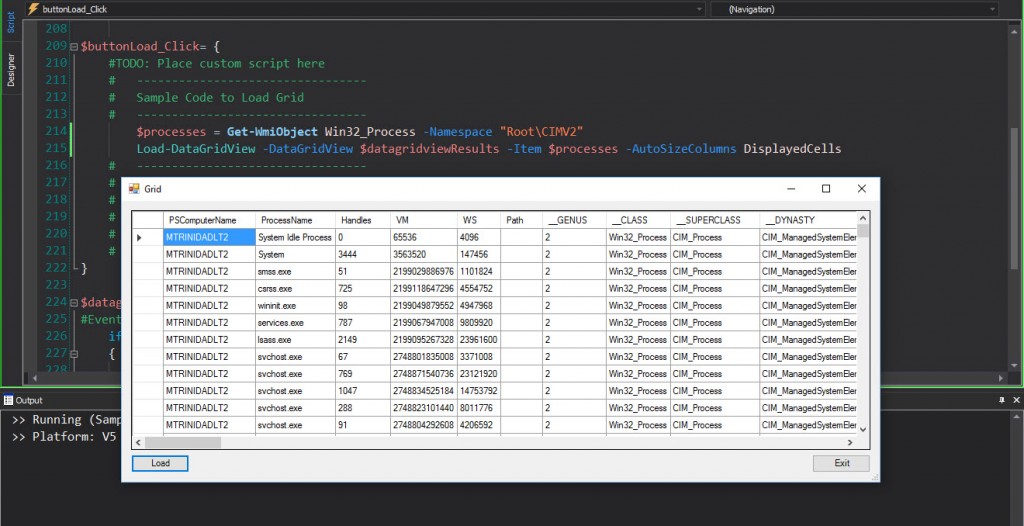1024x526 pixels.
Task: Close the Output panel
Action: pos(1016,400)
